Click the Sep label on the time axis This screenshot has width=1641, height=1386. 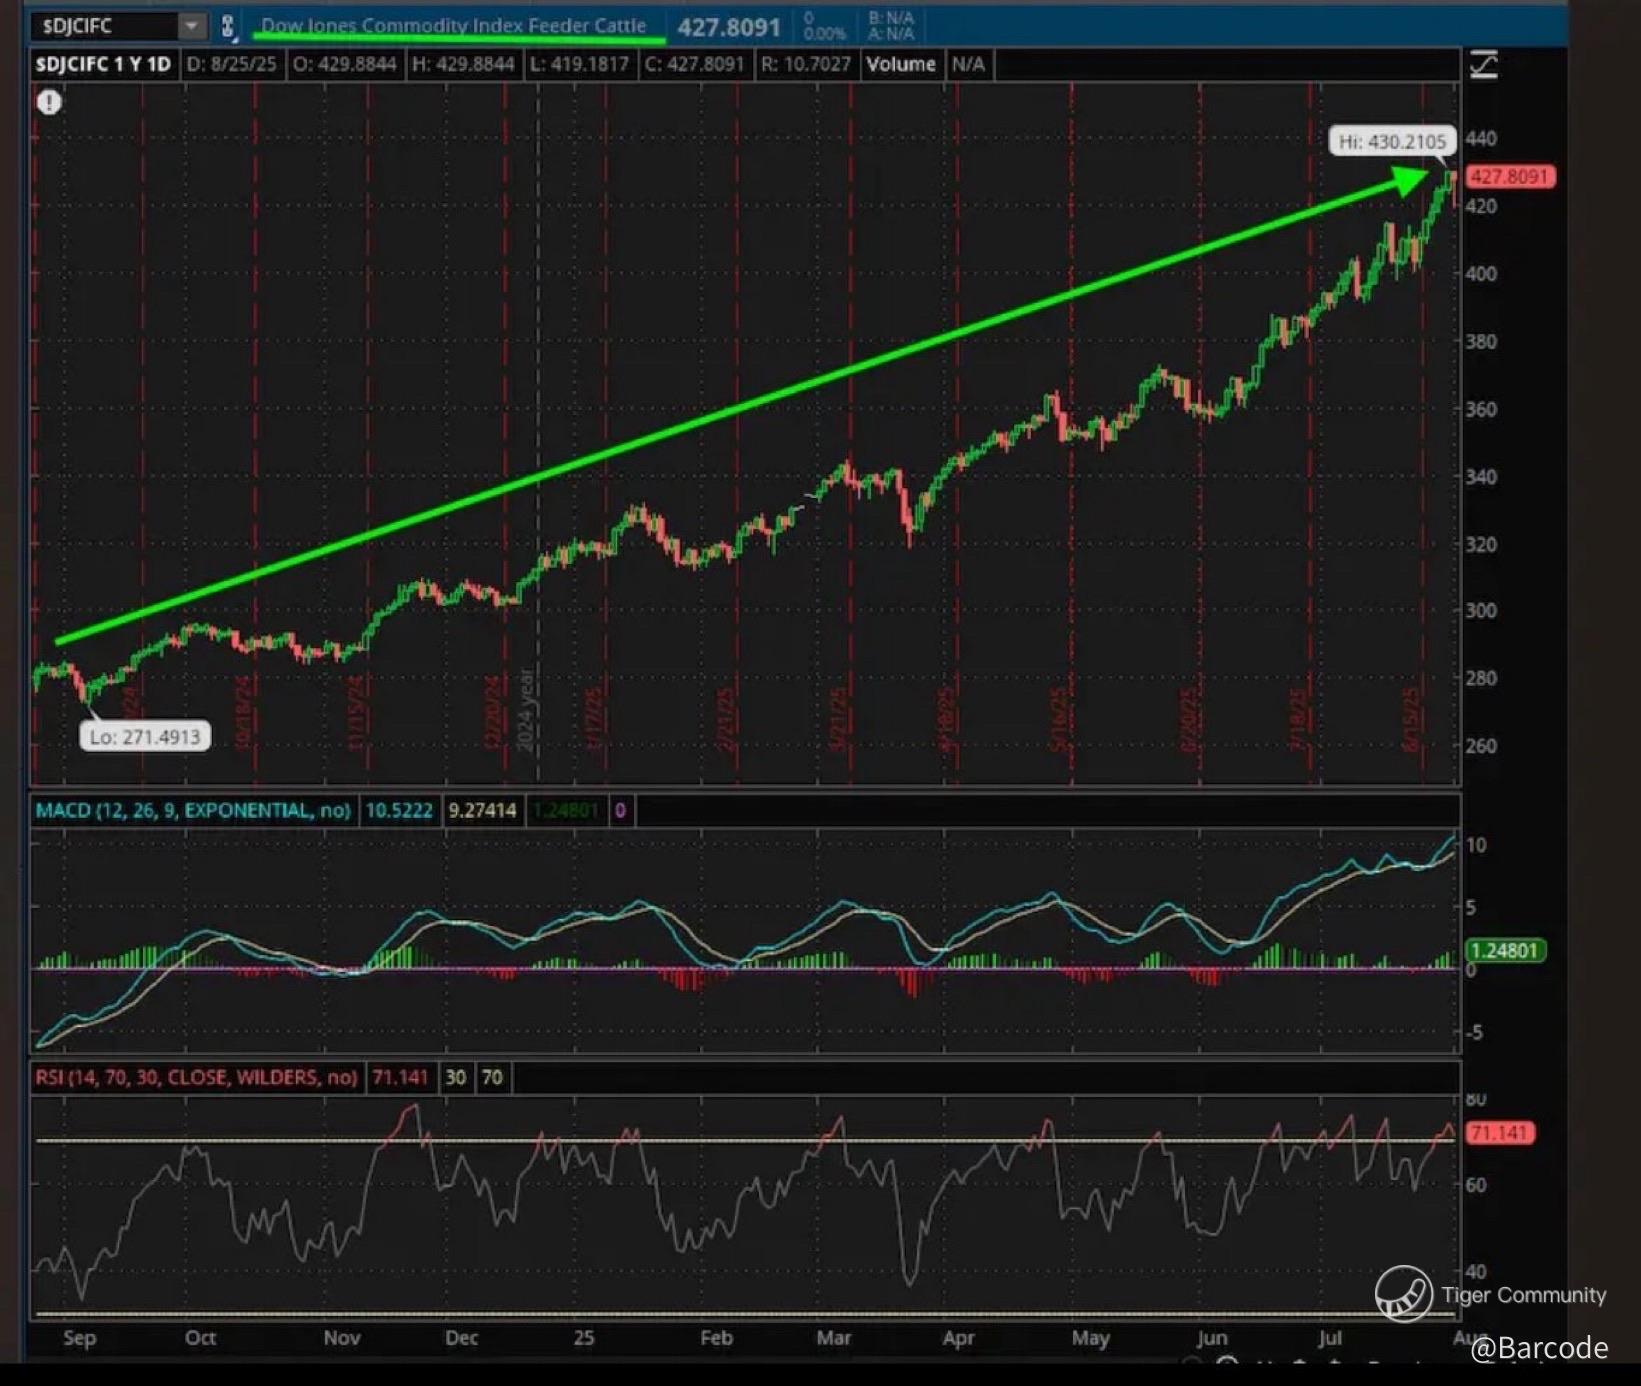pos(80,1338)
